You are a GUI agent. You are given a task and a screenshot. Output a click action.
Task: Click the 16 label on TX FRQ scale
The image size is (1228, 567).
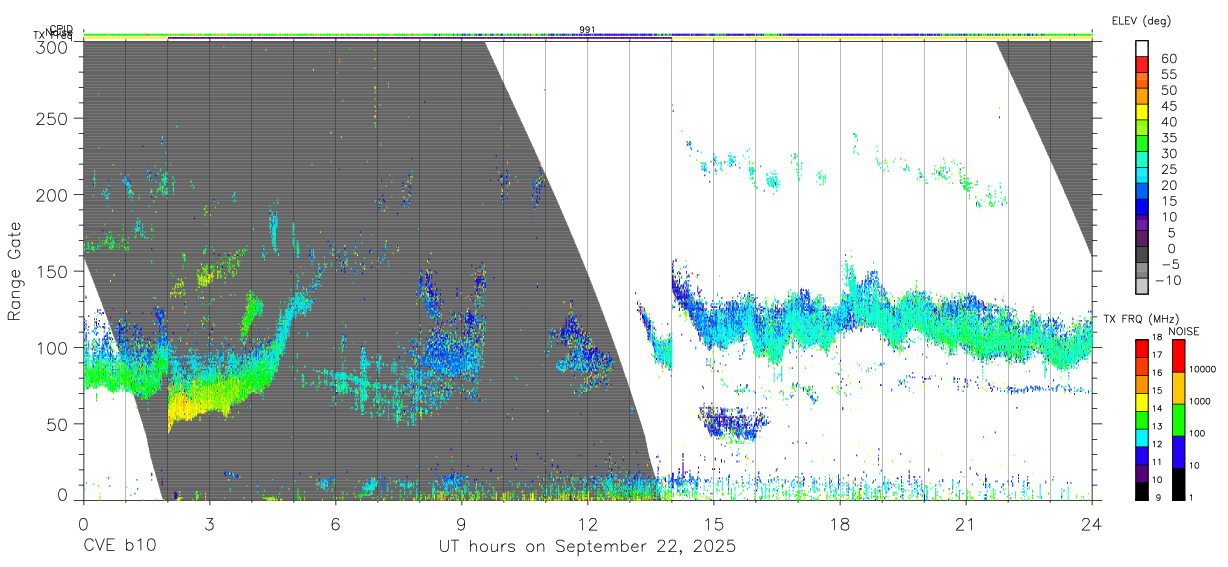click(x=1156, y=371)
